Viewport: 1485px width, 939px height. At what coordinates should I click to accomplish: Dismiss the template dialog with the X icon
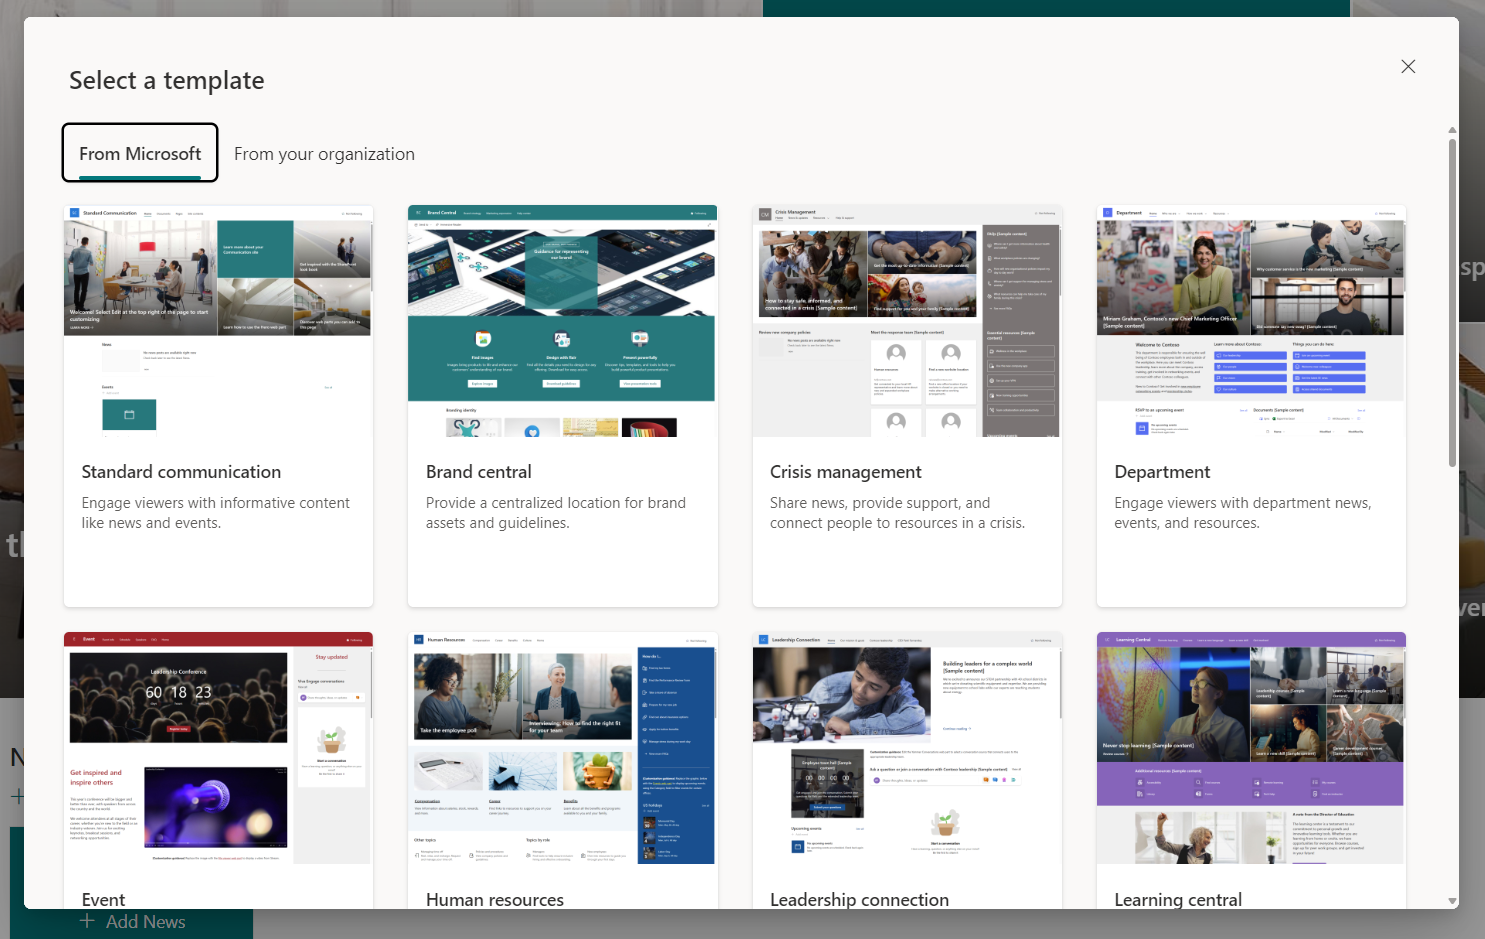[x=1408, y=66]
